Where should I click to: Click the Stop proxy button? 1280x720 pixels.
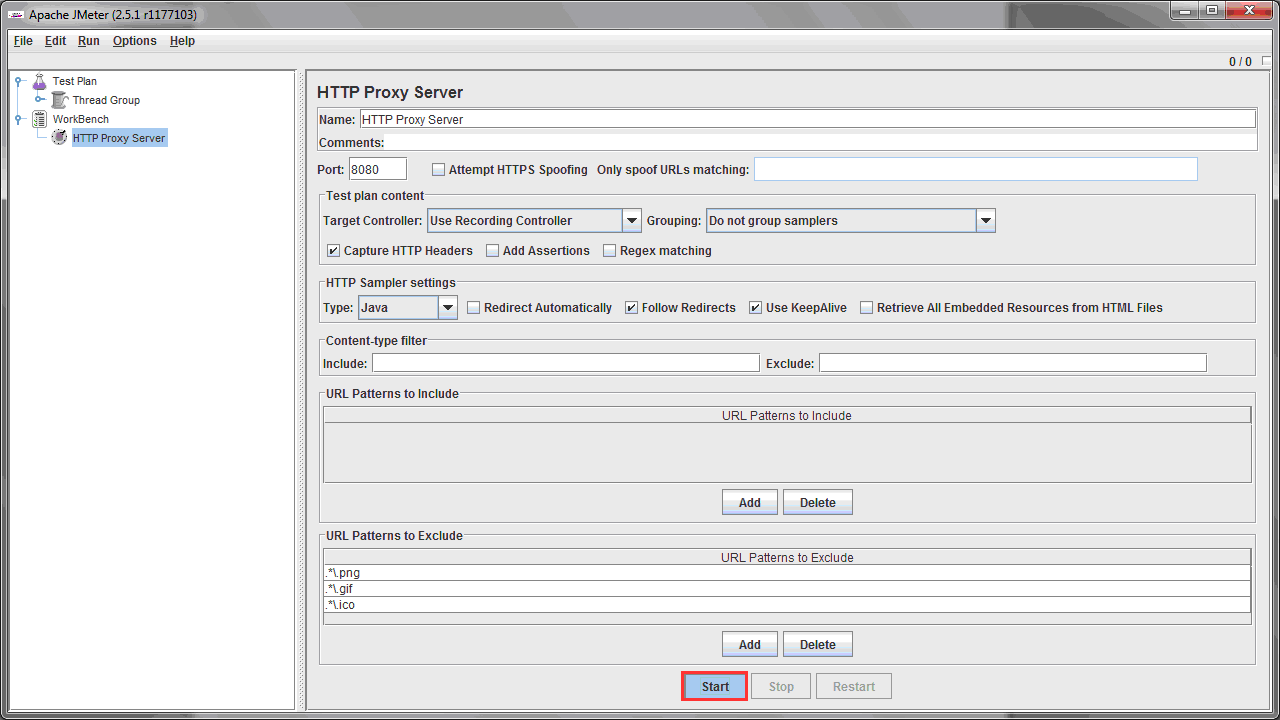781,687
